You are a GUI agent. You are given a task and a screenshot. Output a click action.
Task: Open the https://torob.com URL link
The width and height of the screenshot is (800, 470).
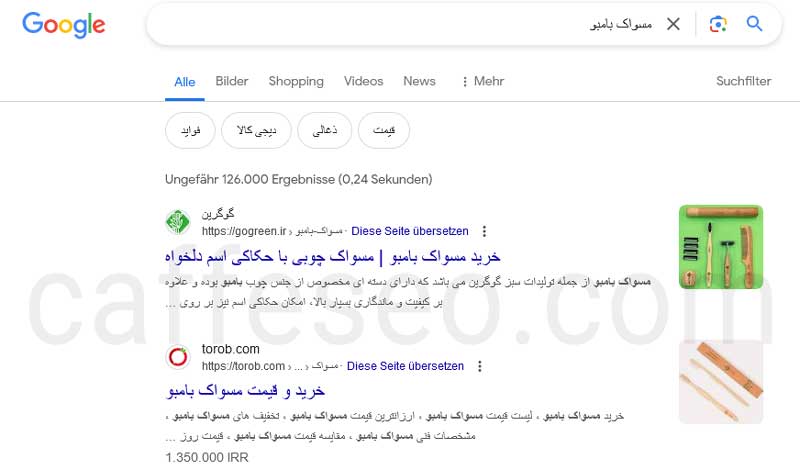(270, 366)
